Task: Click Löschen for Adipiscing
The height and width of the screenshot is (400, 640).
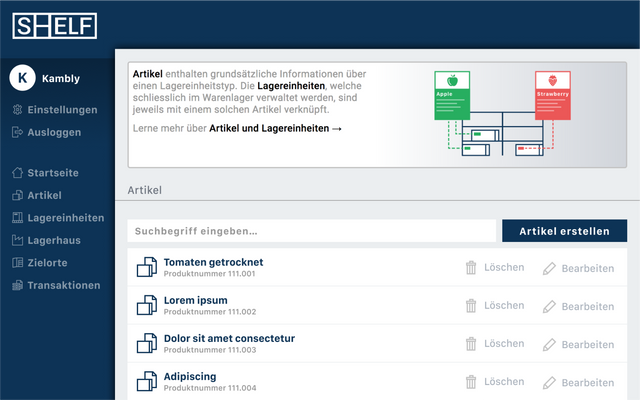Action: coord(504,382)
